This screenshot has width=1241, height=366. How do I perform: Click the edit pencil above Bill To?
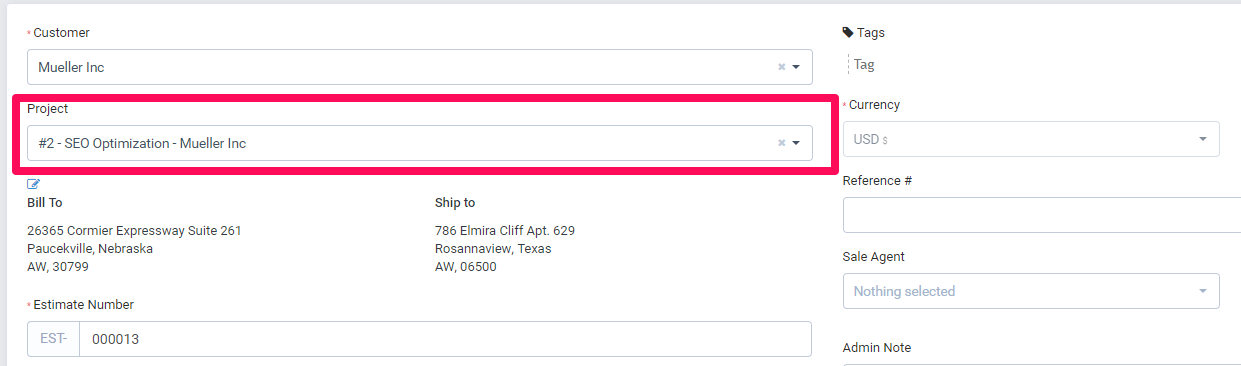34,184
